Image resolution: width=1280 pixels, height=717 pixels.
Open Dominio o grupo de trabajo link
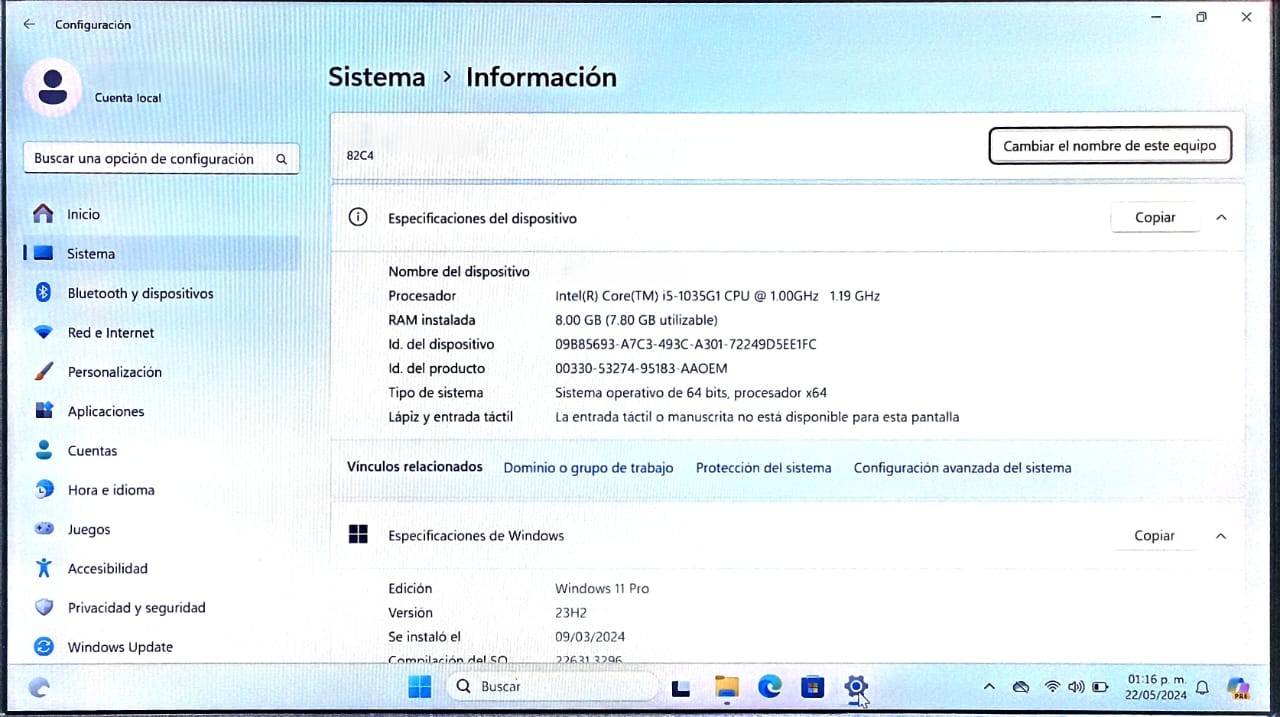click(588, 468)
